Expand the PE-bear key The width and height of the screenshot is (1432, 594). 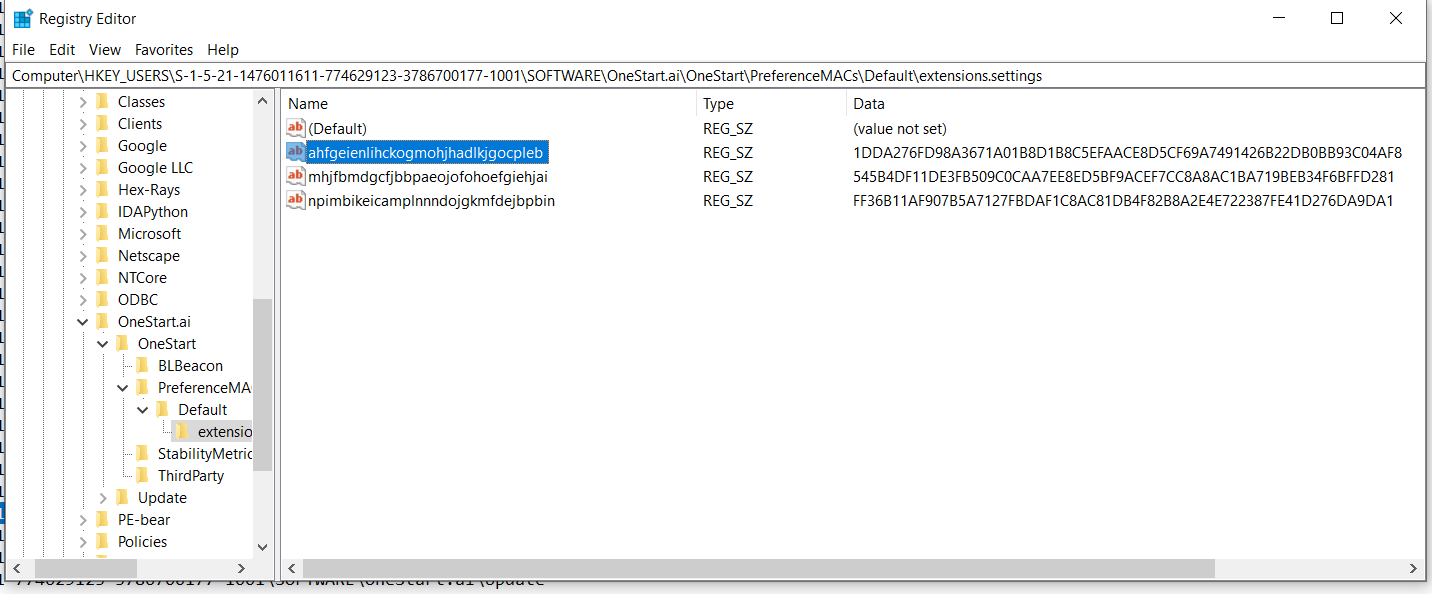pos(83,520)
